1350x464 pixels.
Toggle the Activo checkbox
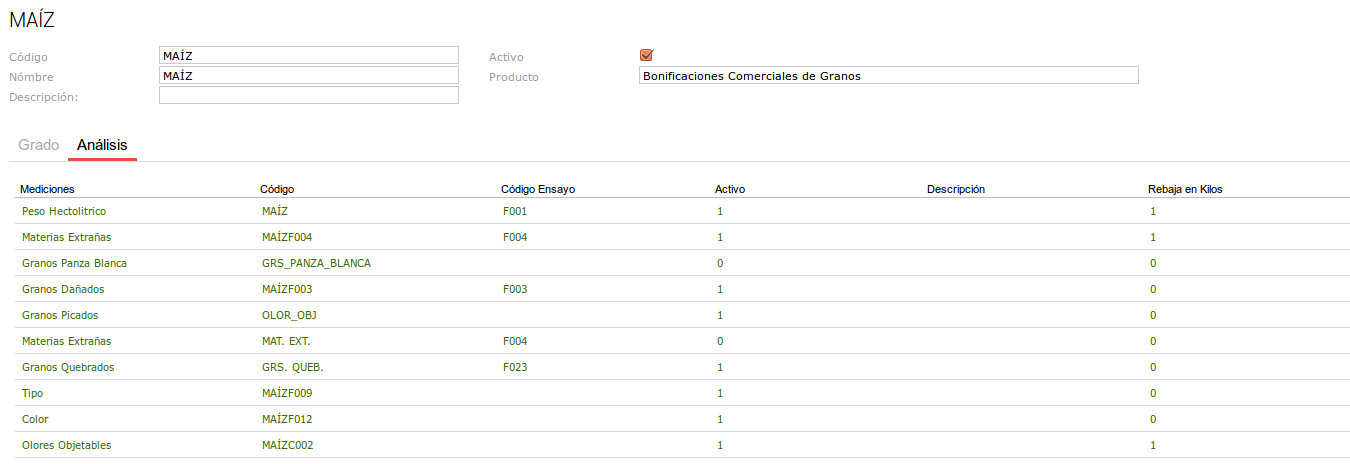click(645, 56)
